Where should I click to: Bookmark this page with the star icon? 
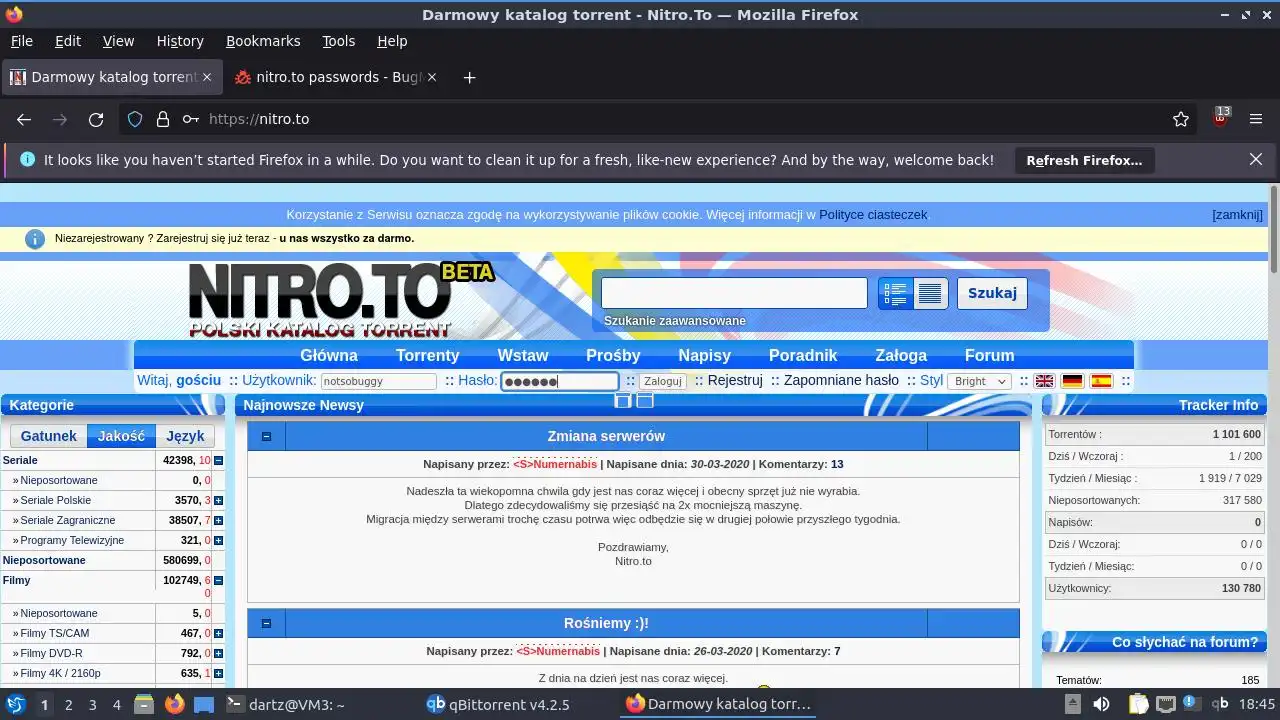[x=1181, y=119]
